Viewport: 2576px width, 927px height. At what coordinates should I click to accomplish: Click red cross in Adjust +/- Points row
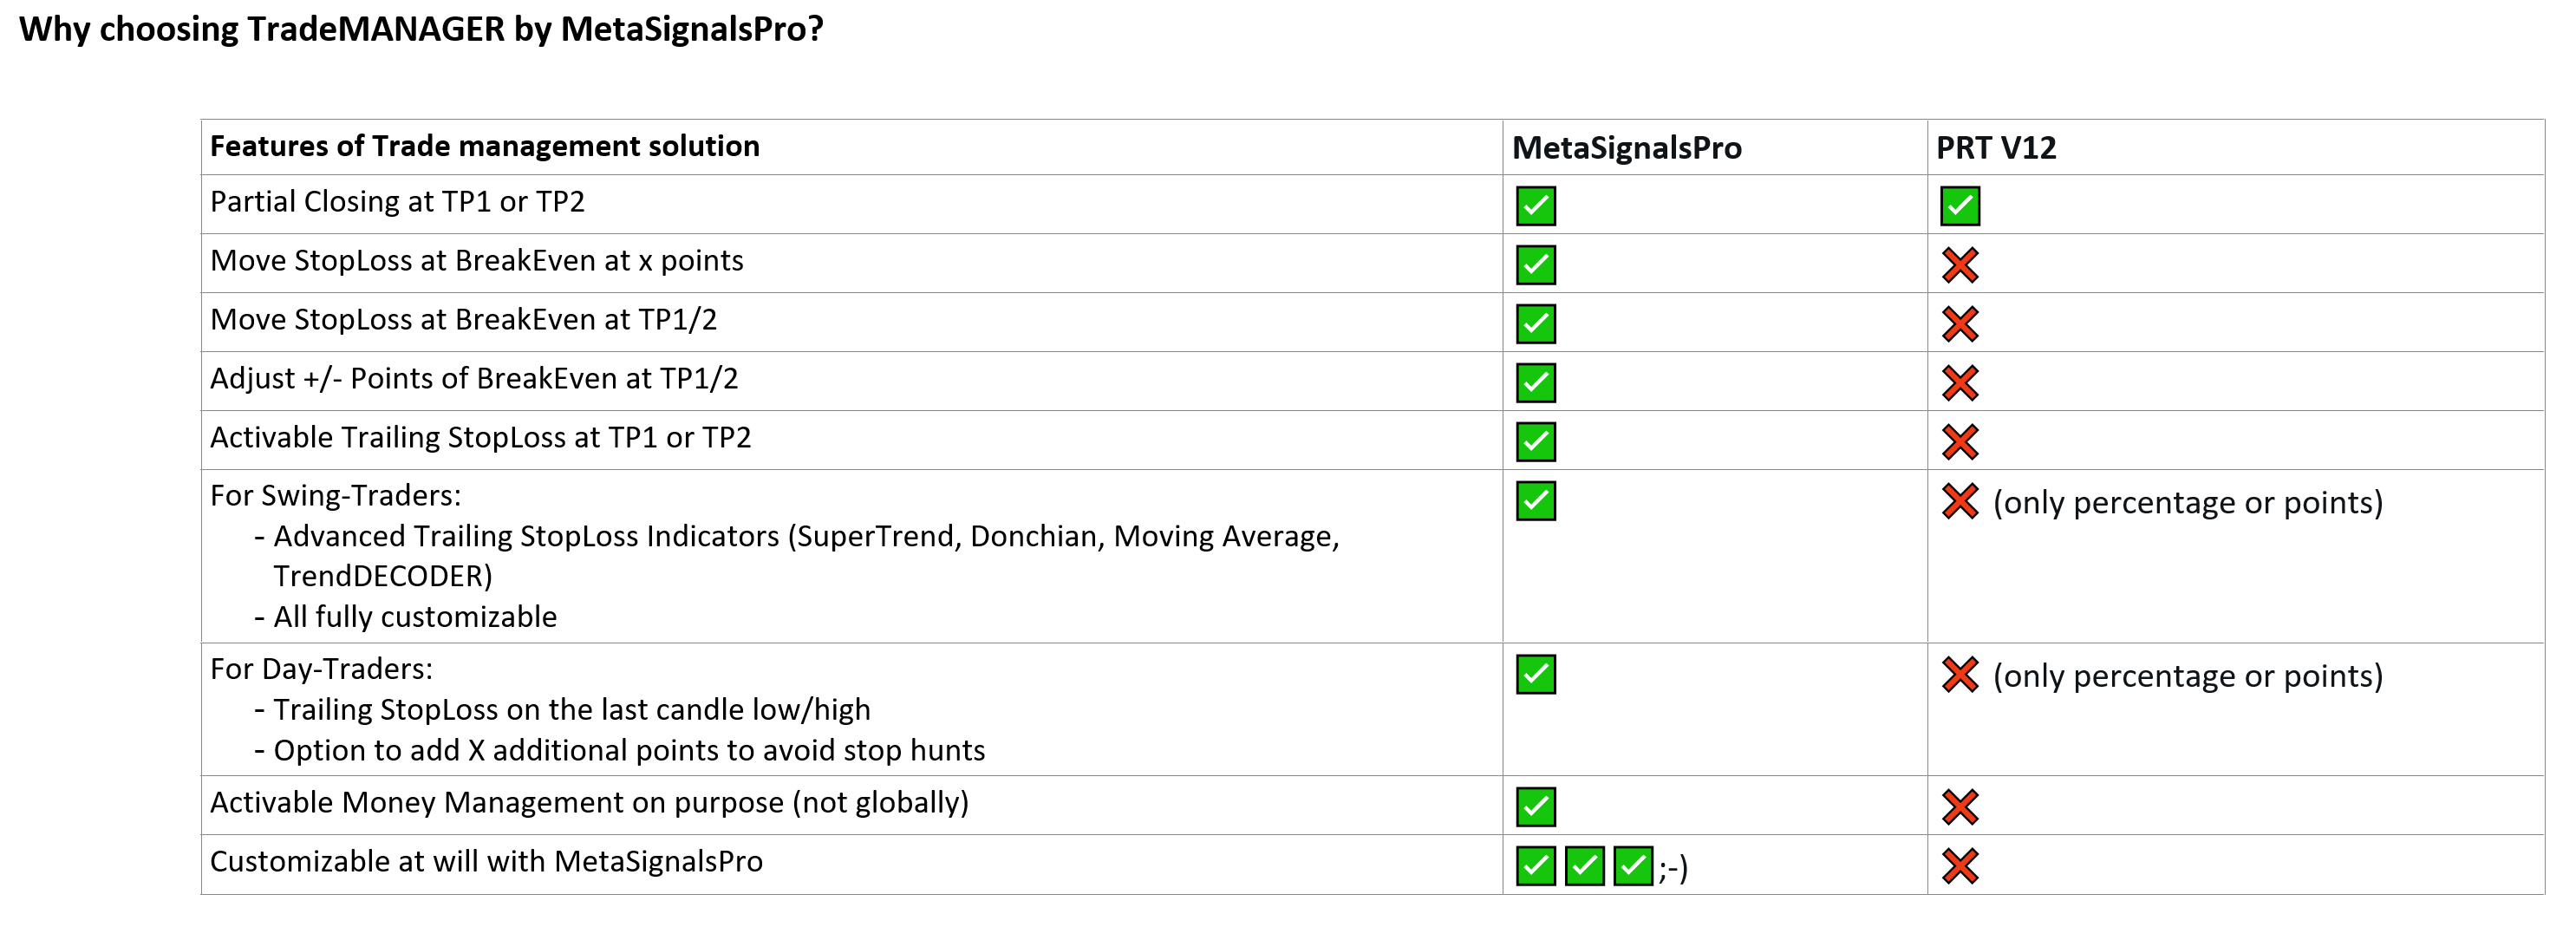(1959, 383)
